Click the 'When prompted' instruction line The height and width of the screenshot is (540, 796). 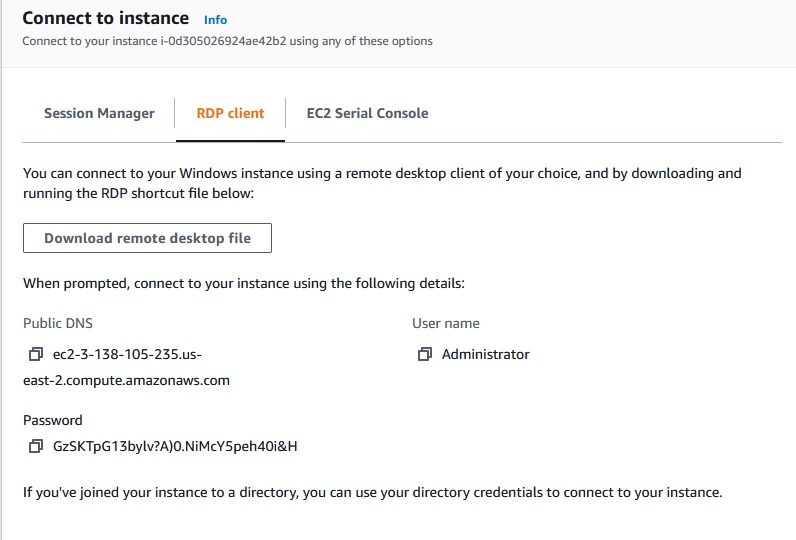point(243,283)
